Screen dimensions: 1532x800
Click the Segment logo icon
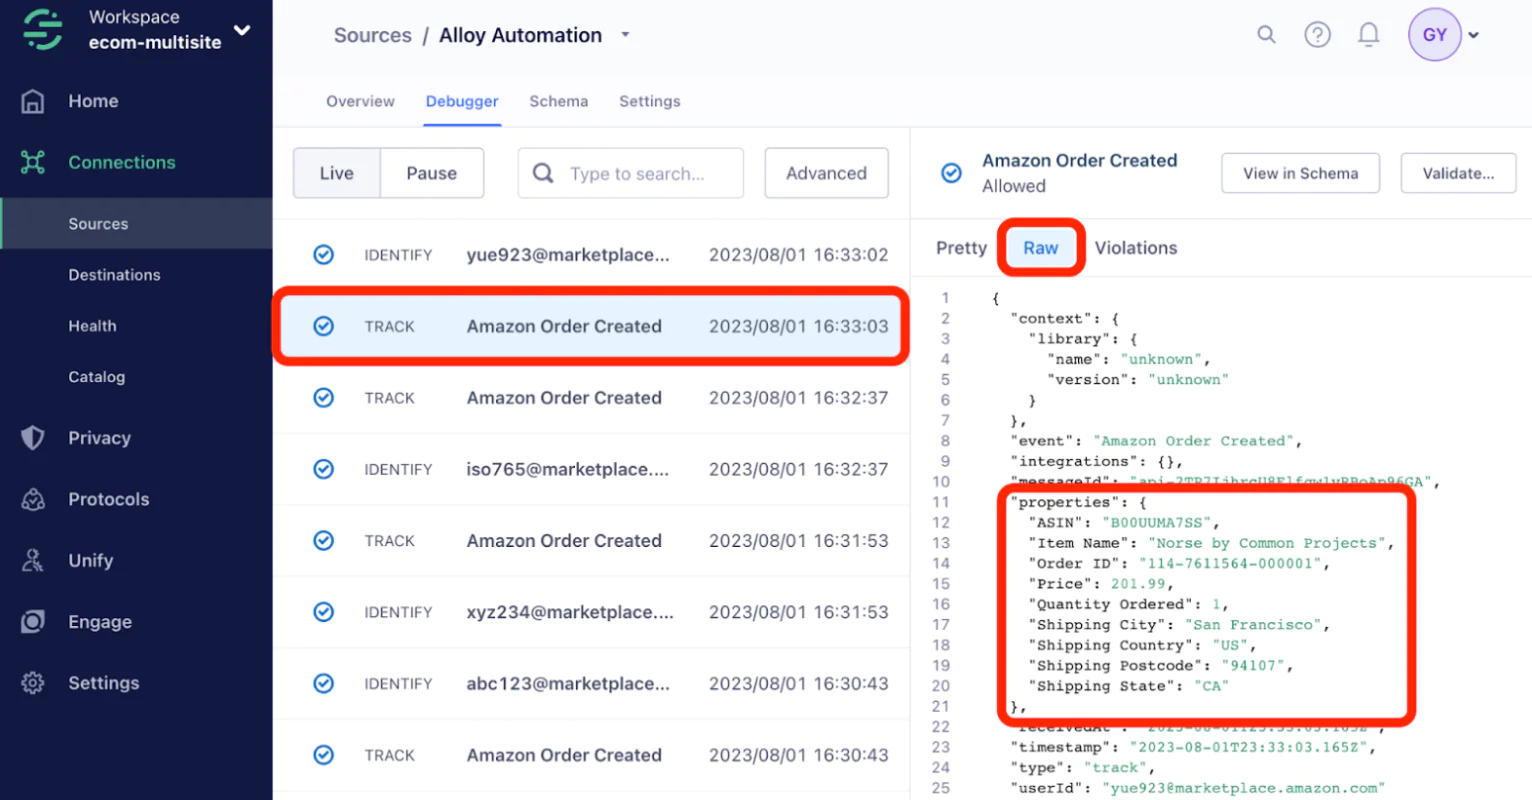click(43, 29)
